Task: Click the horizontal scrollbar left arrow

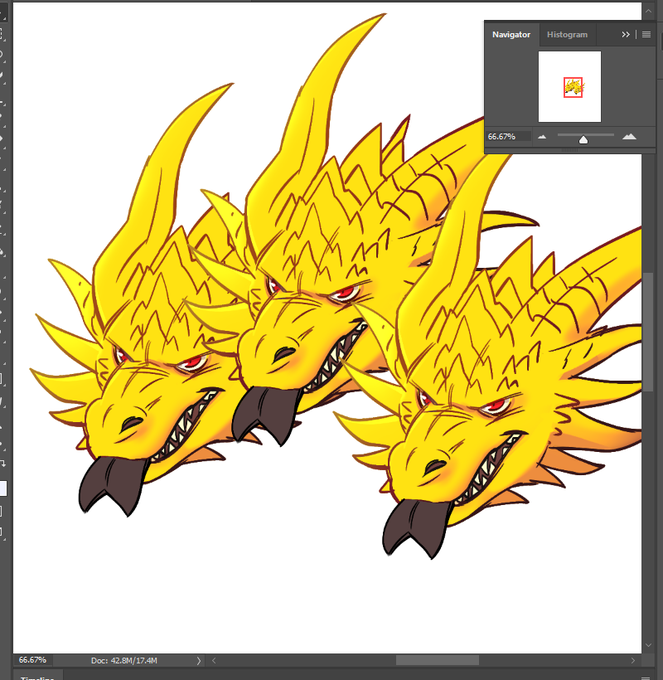Action: (213, 660)
